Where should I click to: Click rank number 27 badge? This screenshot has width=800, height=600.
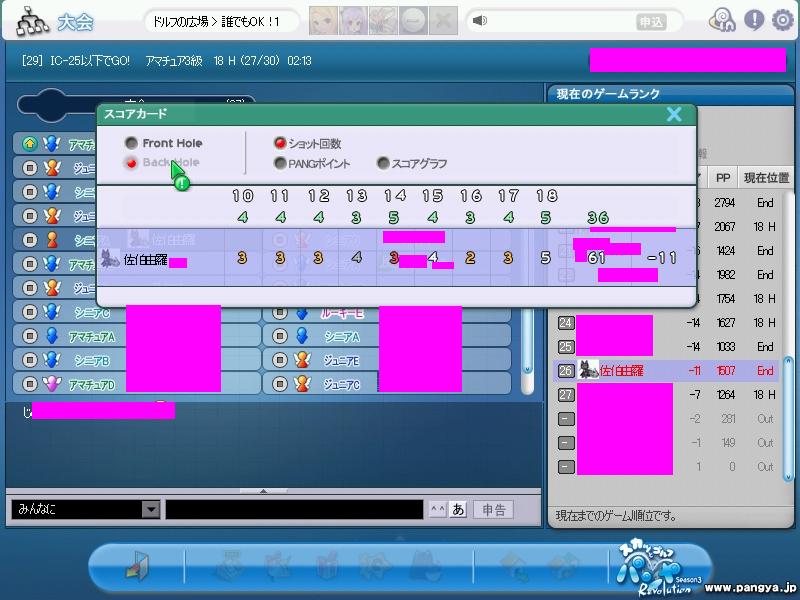coord(566,394)
